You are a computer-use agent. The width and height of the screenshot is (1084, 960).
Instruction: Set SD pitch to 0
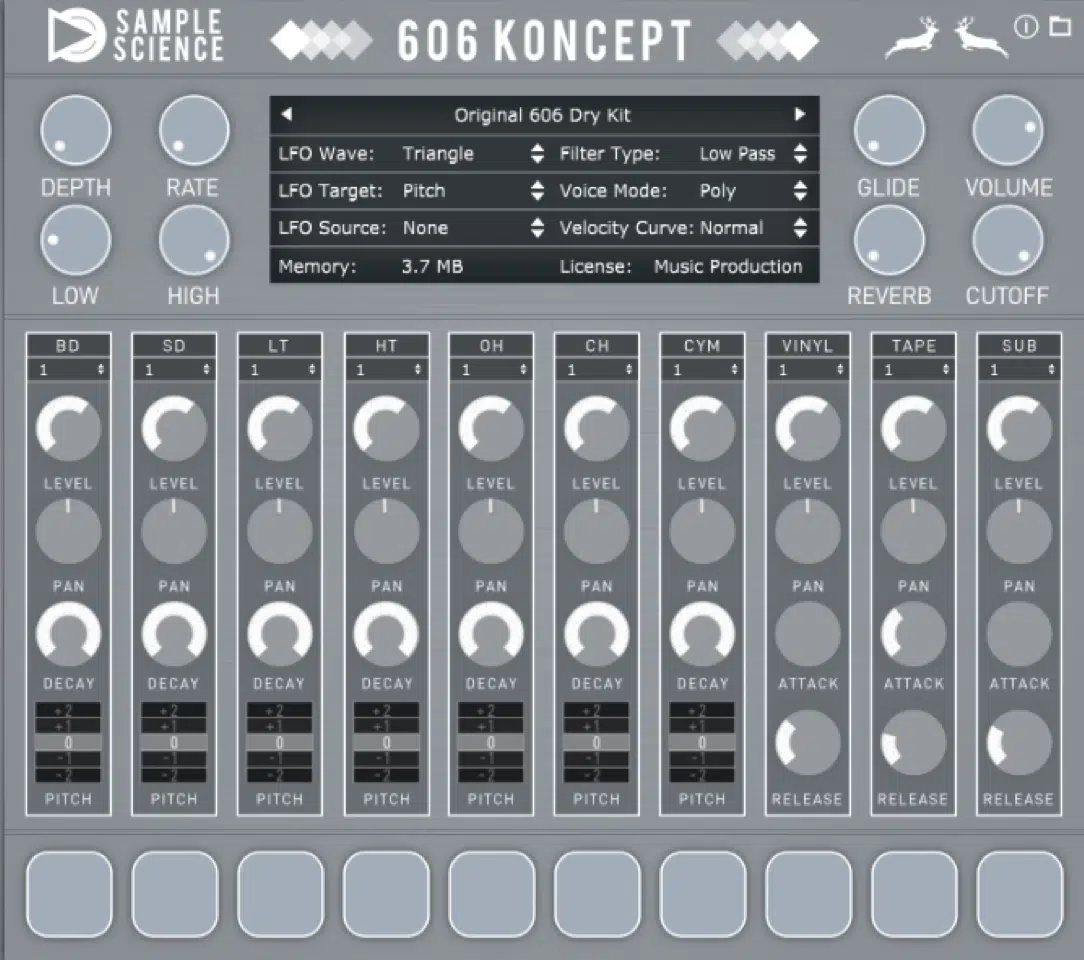pyautogui.click(x=174, y=743)
